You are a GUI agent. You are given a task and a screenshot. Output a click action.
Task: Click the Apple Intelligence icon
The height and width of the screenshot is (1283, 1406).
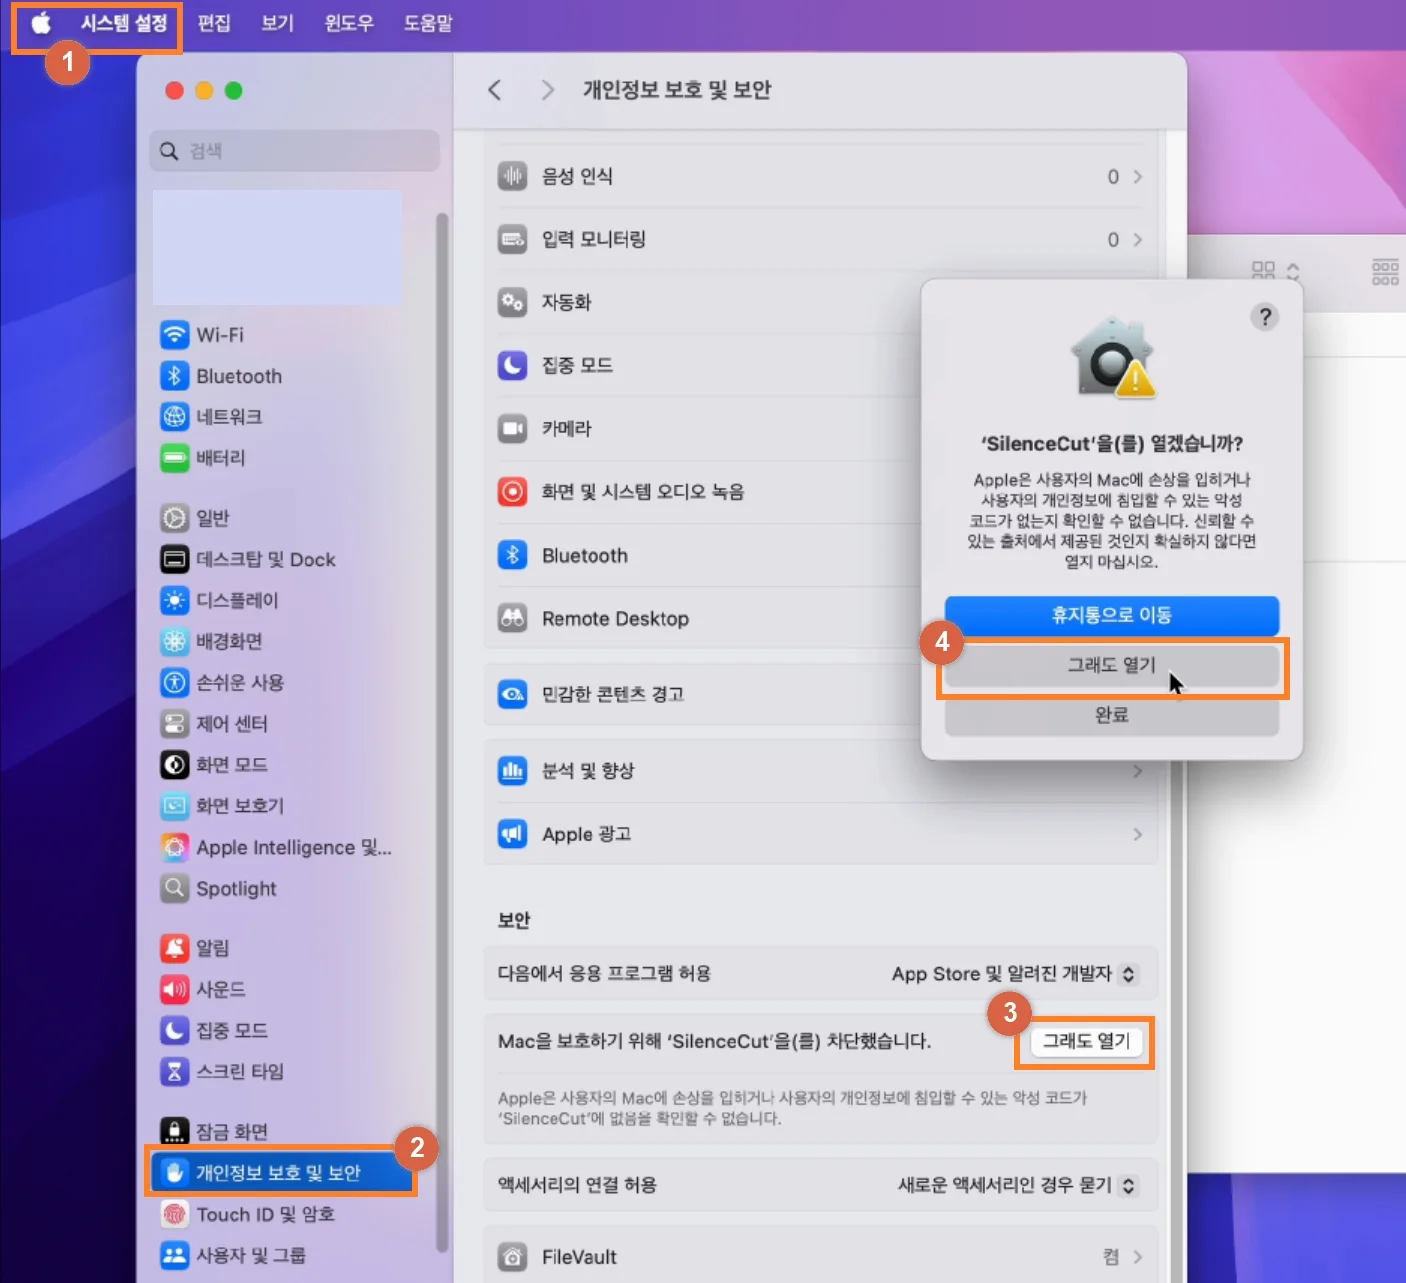175,848
